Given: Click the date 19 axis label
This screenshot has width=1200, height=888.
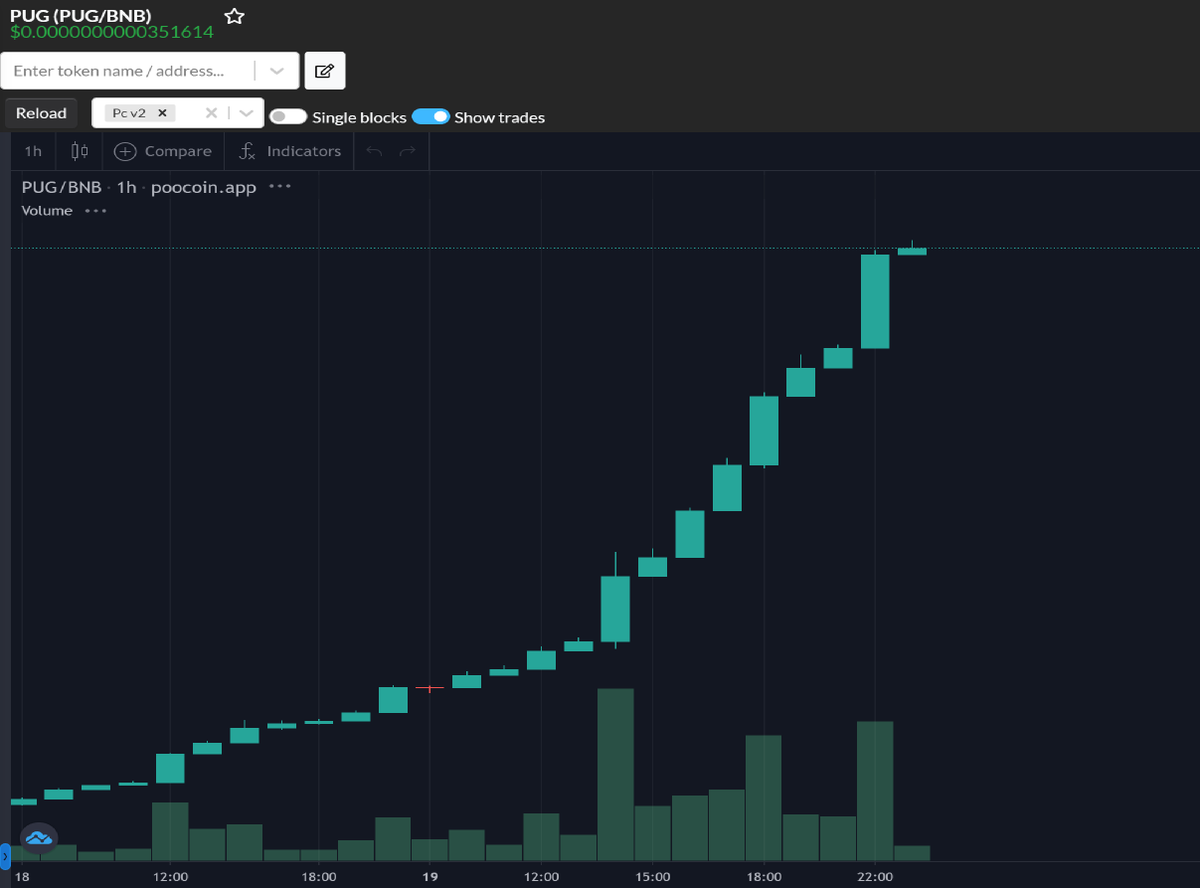Looking at the screenshot, I should pyautogui.click(x=428, y=877).
